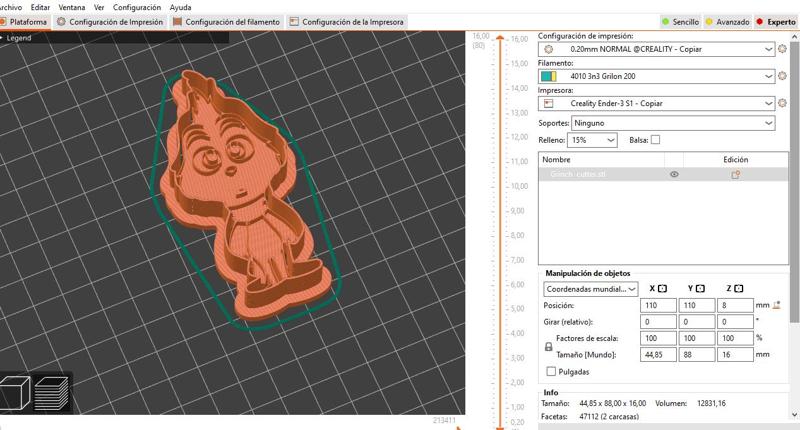Switch to sliced layers preview icon
The width and height of the screenshot is (800, 430).
point(52,392)
